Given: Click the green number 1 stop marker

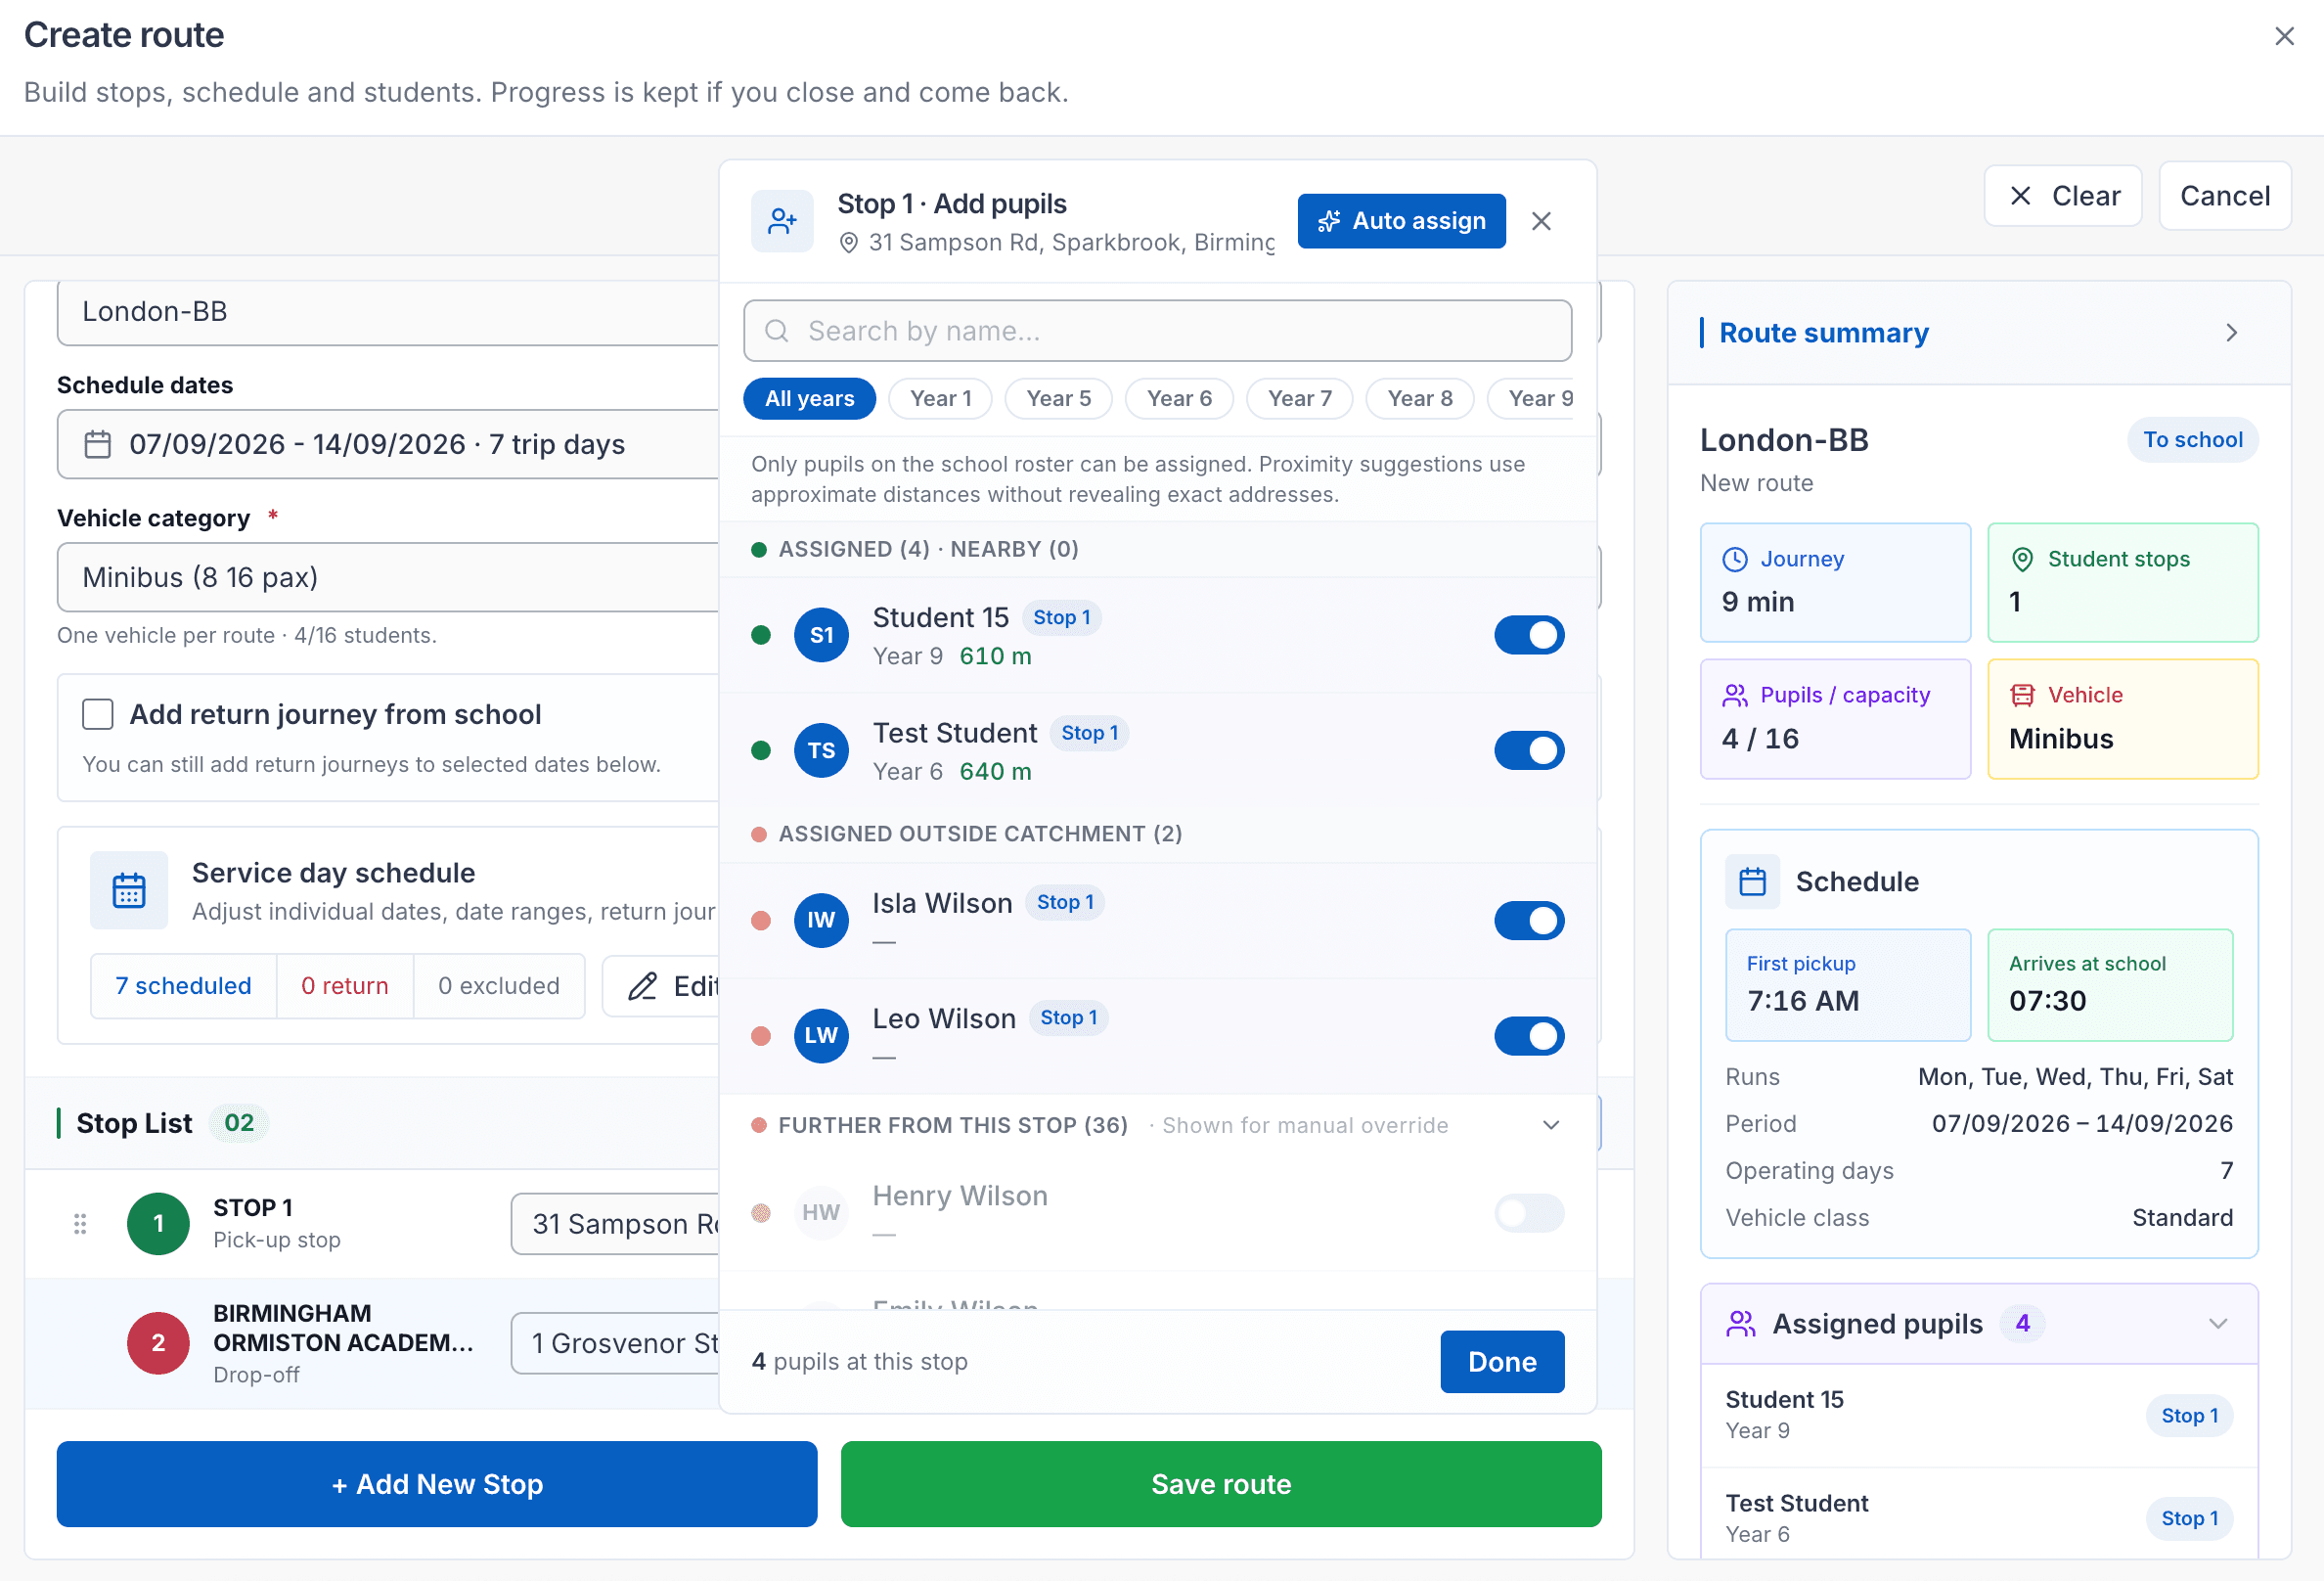Looking at the screenshot, I should point(158,1223).
